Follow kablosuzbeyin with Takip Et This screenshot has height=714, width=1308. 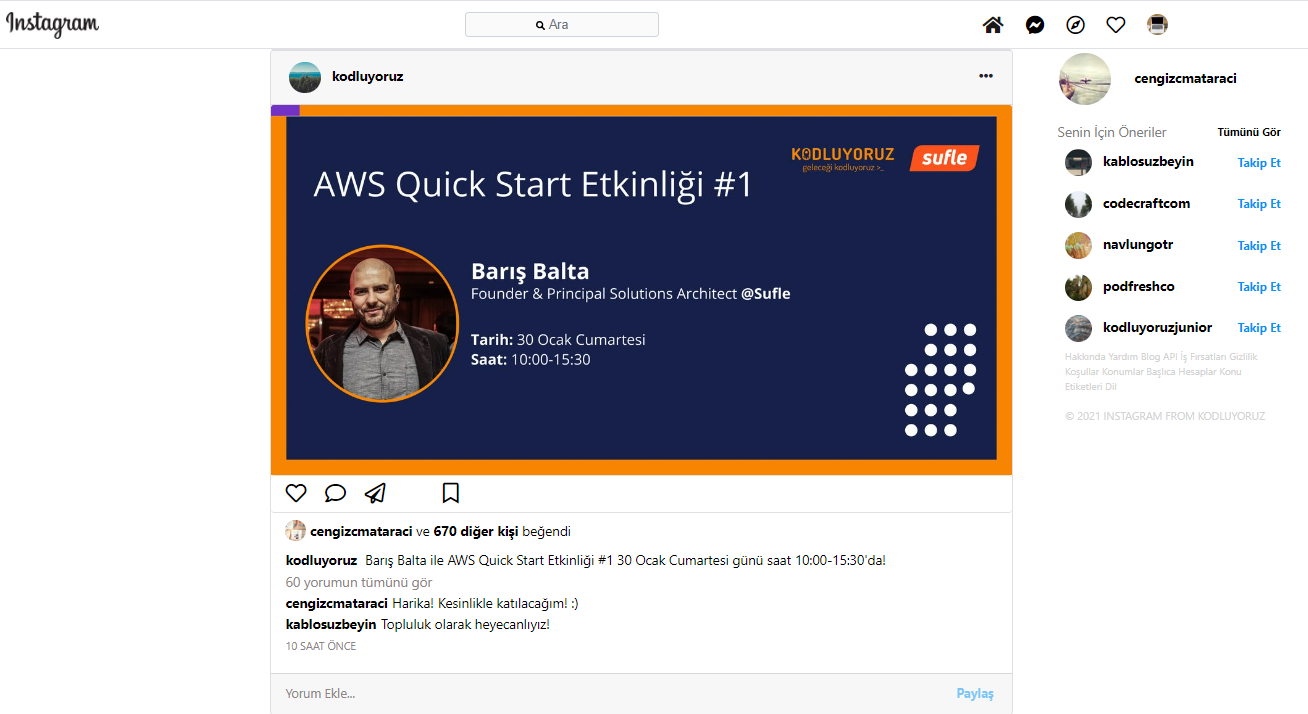pyautogui.click(x=1259, y=163)
